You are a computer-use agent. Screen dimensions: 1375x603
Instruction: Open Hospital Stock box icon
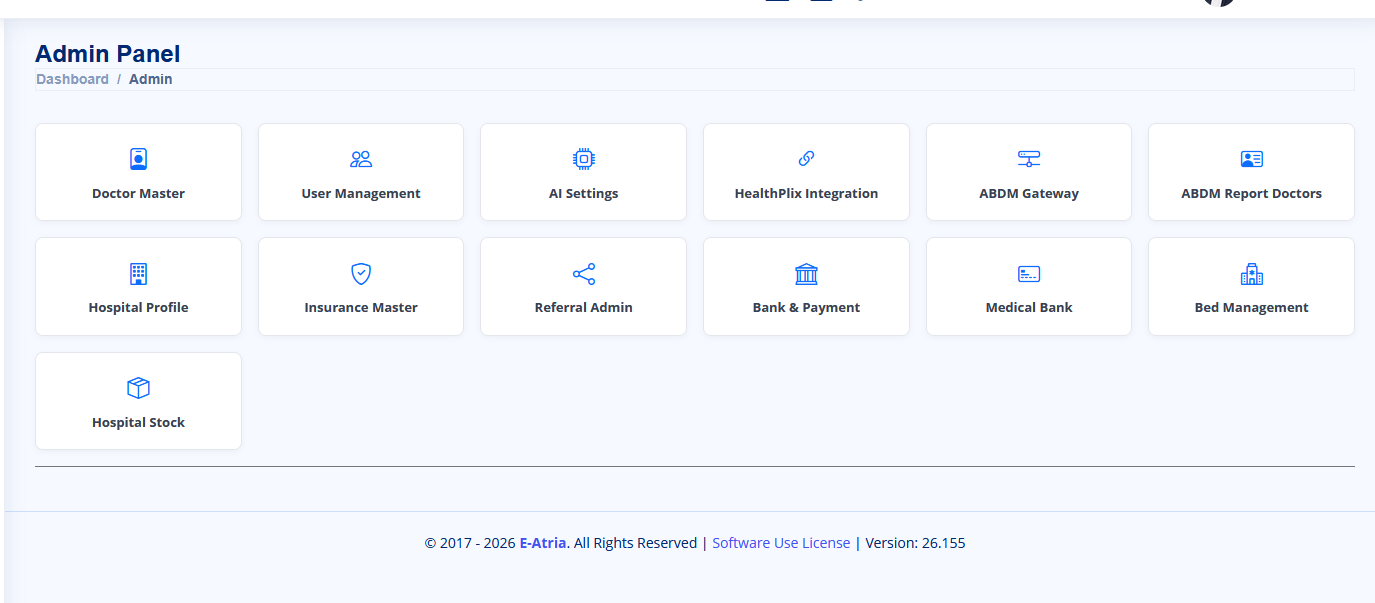pos(138,388)
